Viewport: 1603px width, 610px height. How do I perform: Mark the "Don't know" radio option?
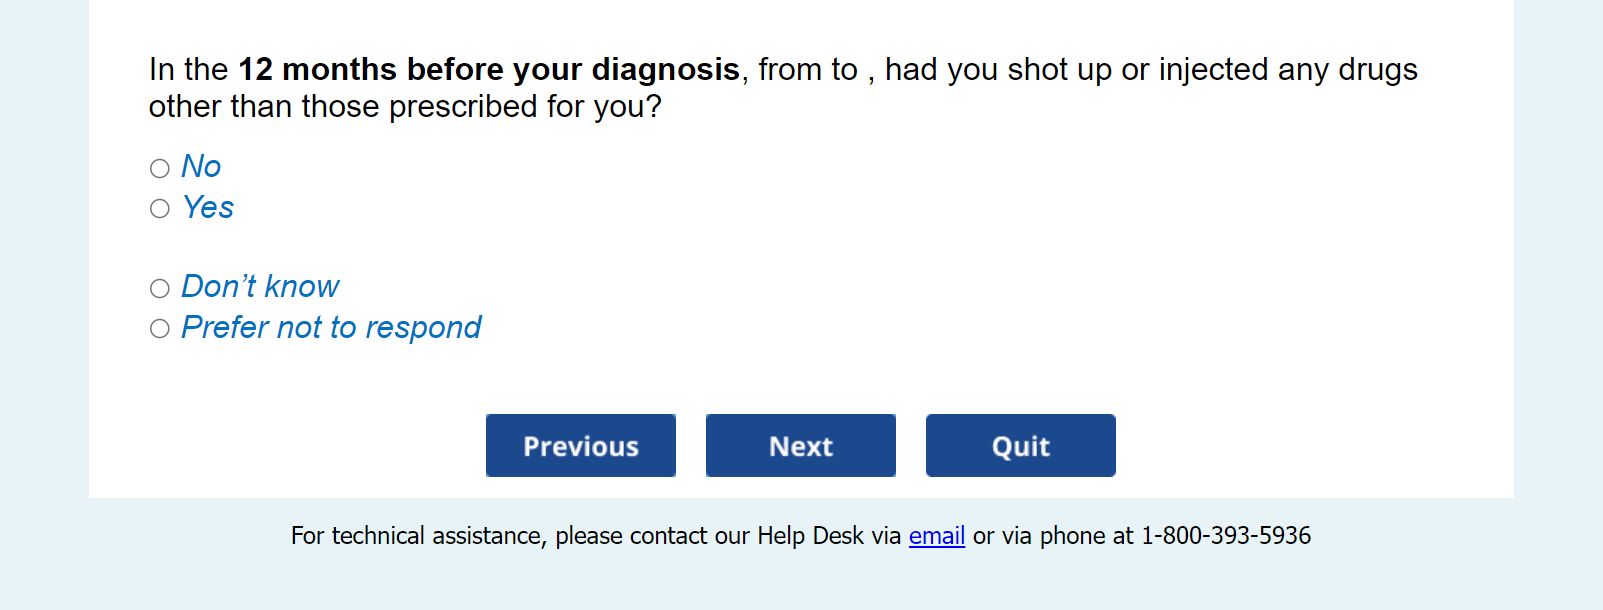[160, 289]
